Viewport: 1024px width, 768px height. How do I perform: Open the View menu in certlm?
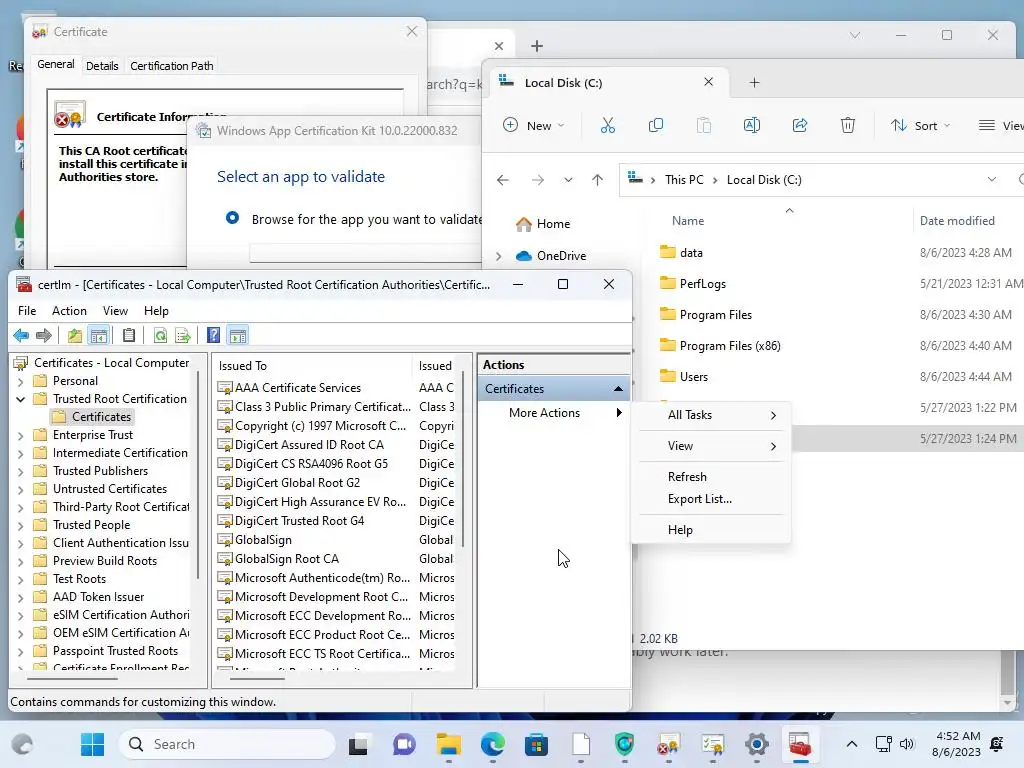(x=115, y=311)
